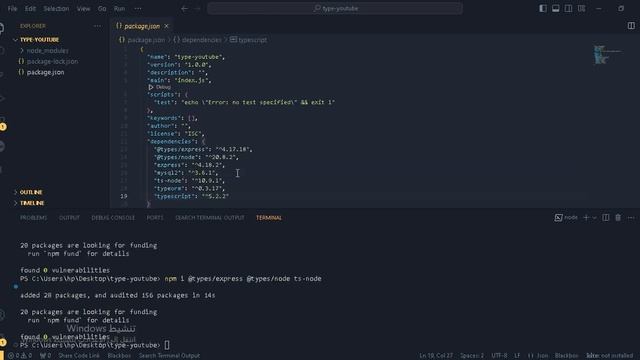This screenshot has height=360, width=640.
Task: Switch to the PROBLEMS panel tab
Action: point(33,218)
